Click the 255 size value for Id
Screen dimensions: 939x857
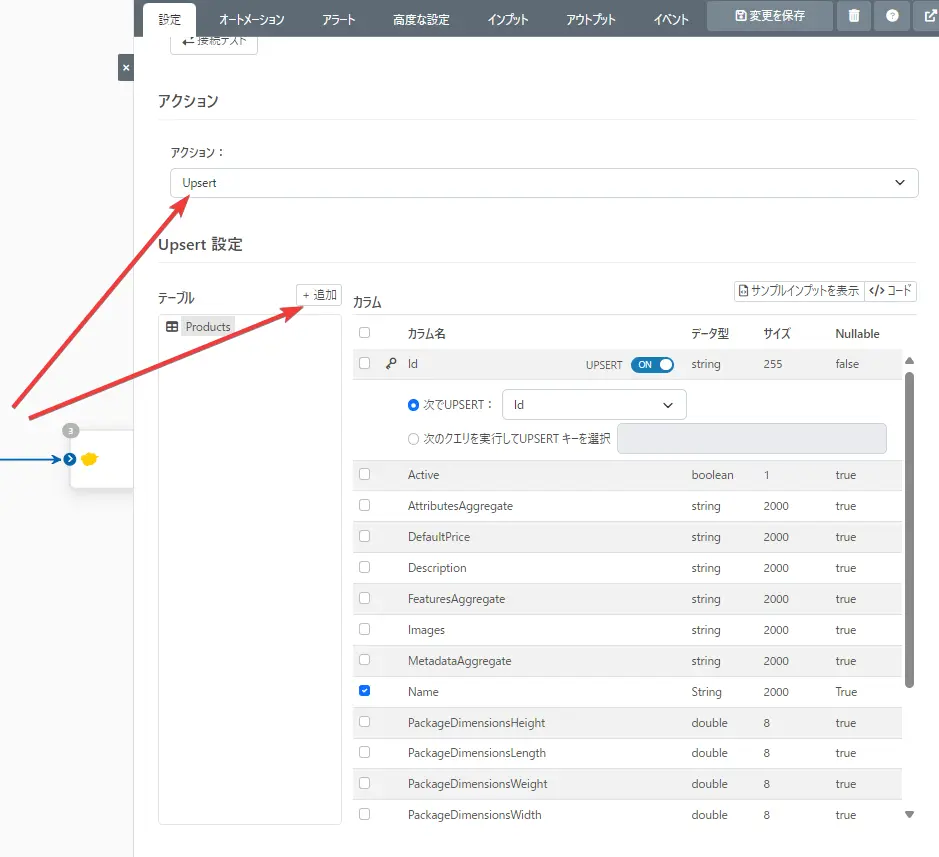(773, 364)
